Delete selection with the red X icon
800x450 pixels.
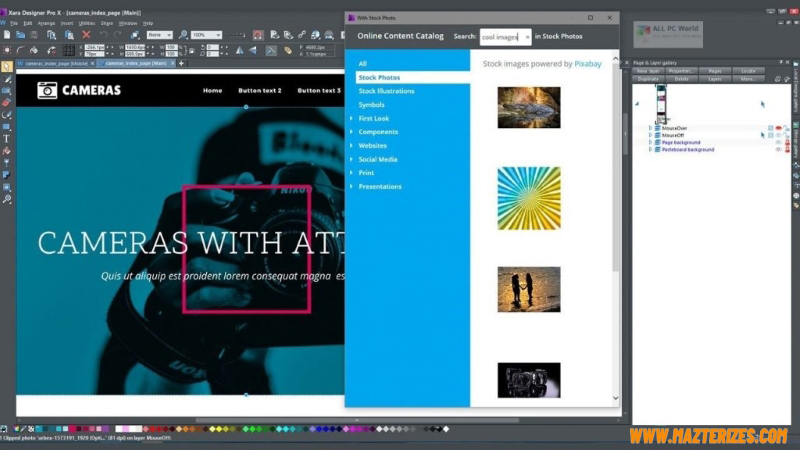point(86,35)
